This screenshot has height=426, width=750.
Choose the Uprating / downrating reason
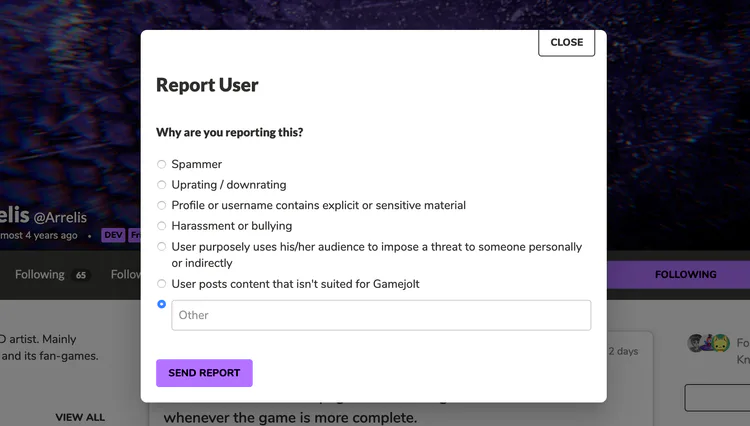(162, 185)
